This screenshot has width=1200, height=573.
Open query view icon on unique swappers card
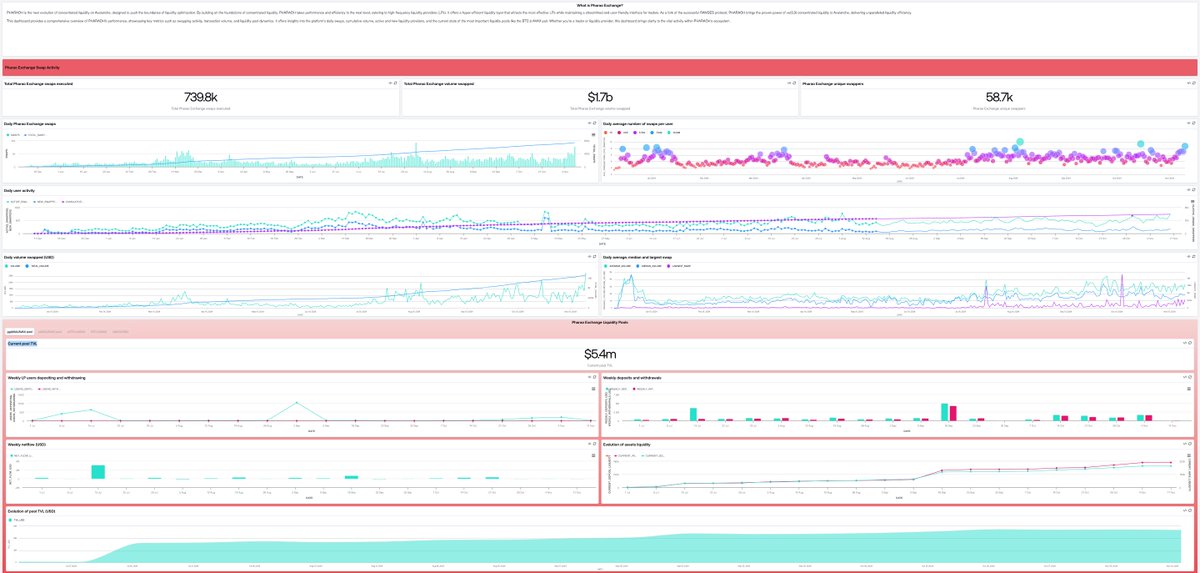point(1187,83)
